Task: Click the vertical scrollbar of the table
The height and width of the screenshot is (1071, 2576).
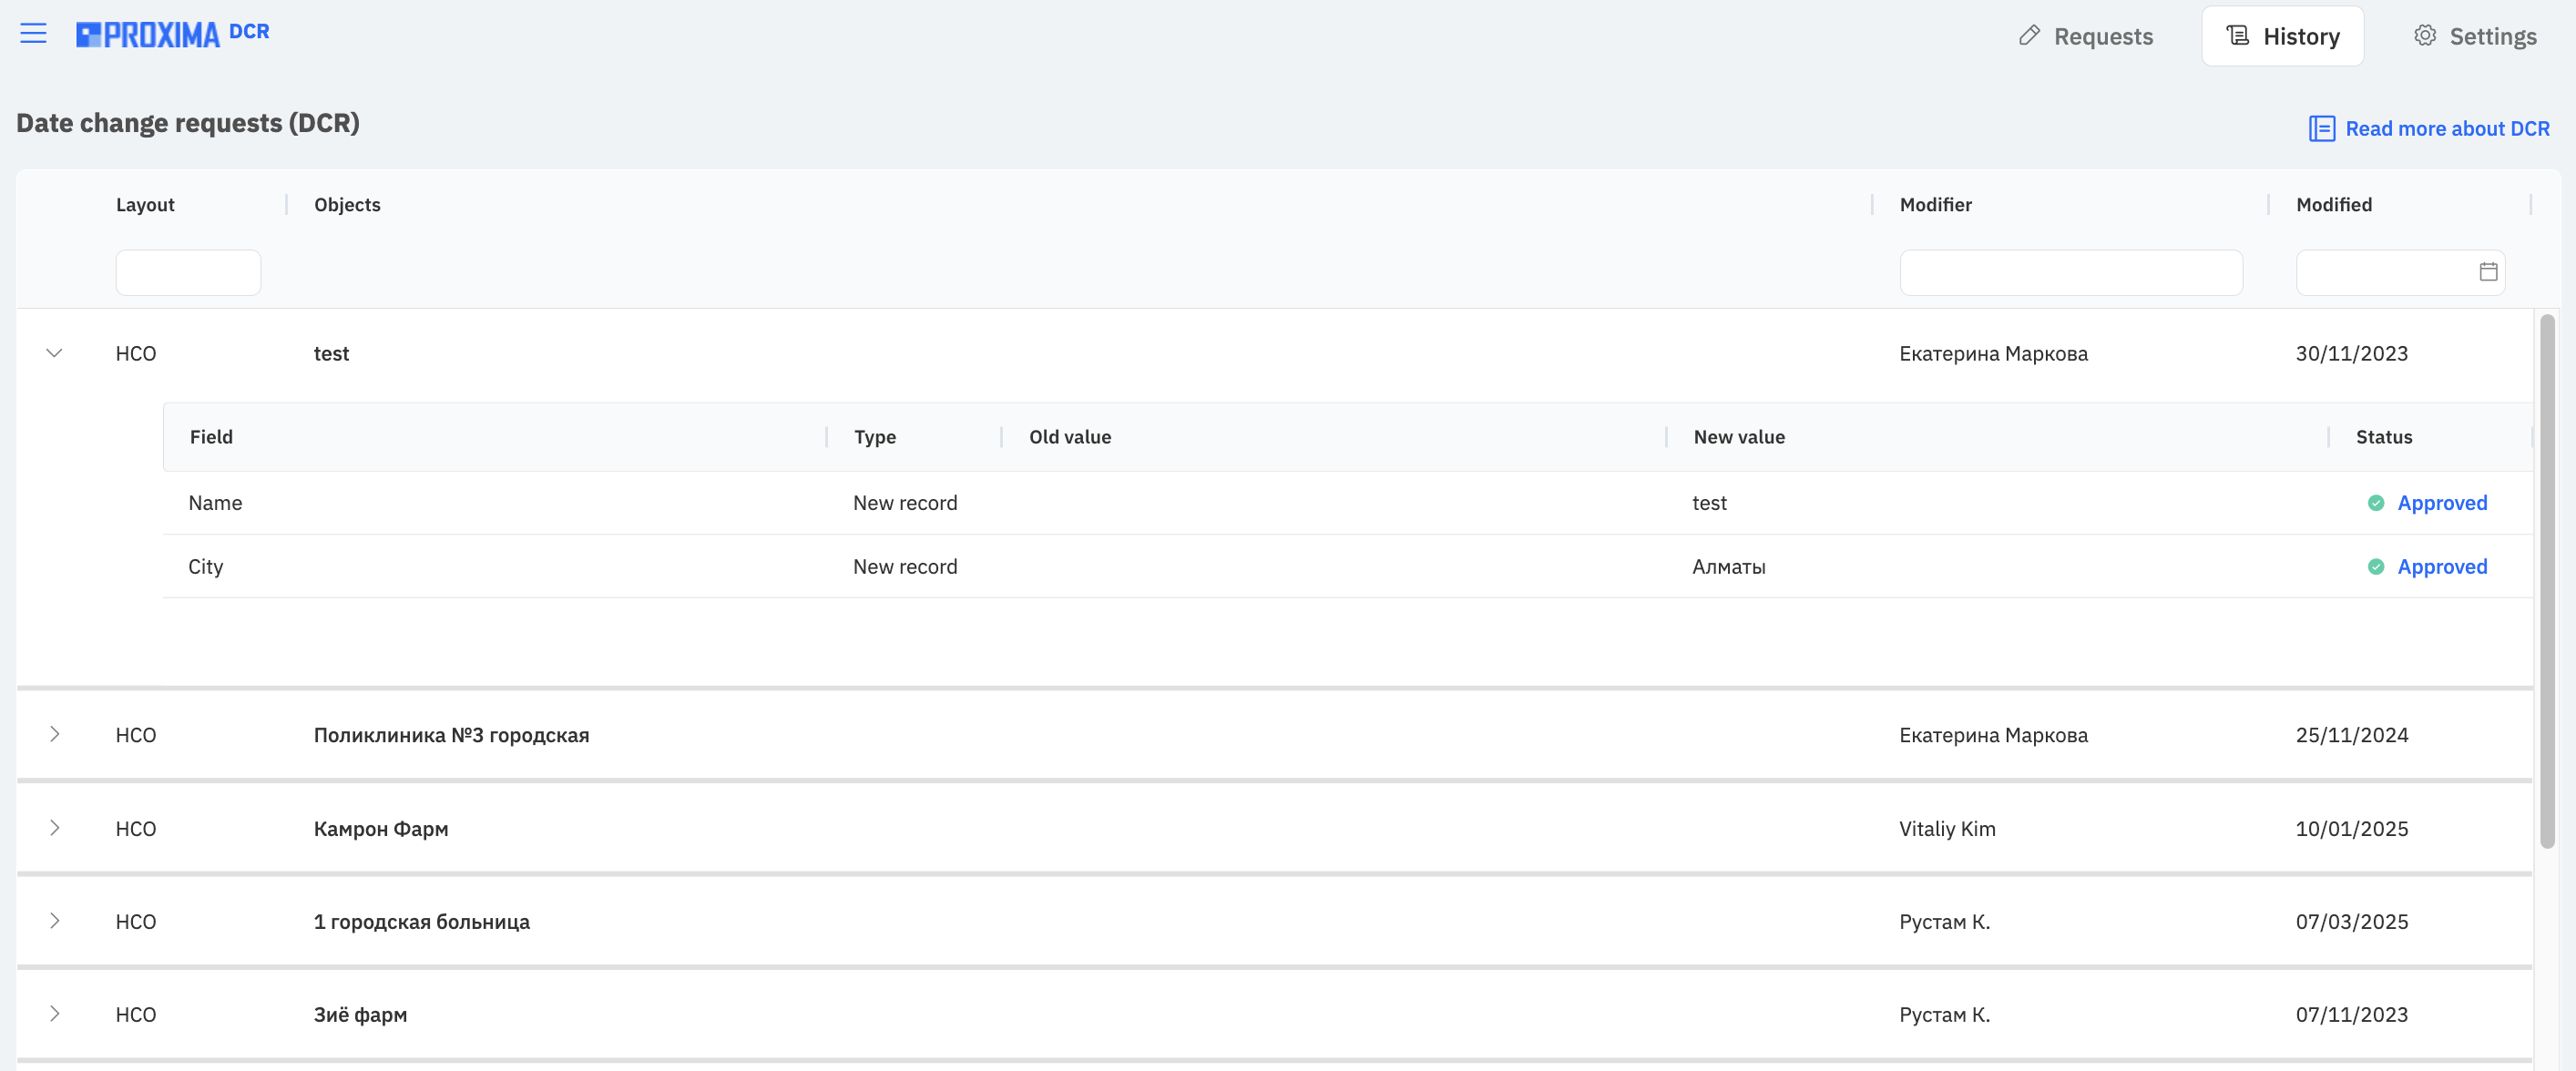Action: pyautogui.click(x=2547, y=582)
